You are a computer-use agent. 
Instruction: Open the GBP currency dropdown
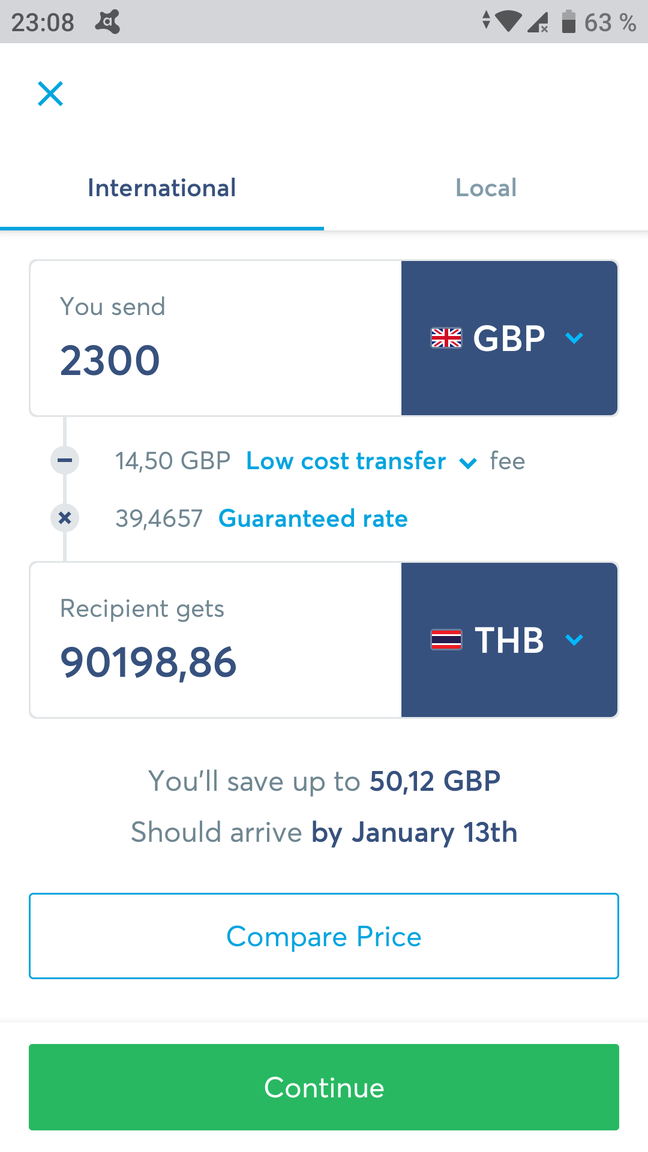pos(509,338)
